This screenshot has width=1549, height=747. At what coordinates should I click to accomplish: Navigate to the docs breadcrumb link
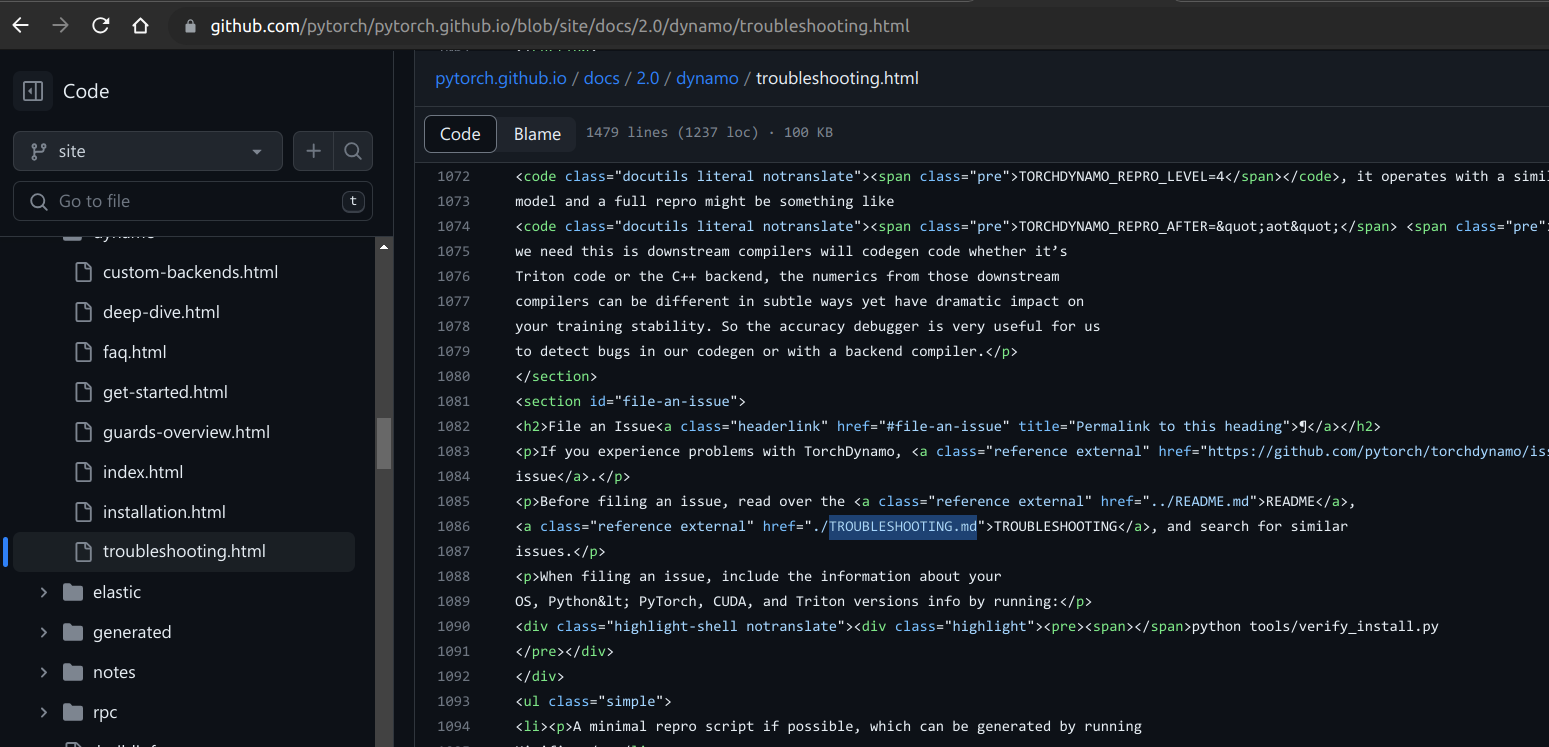pos(601,77)
